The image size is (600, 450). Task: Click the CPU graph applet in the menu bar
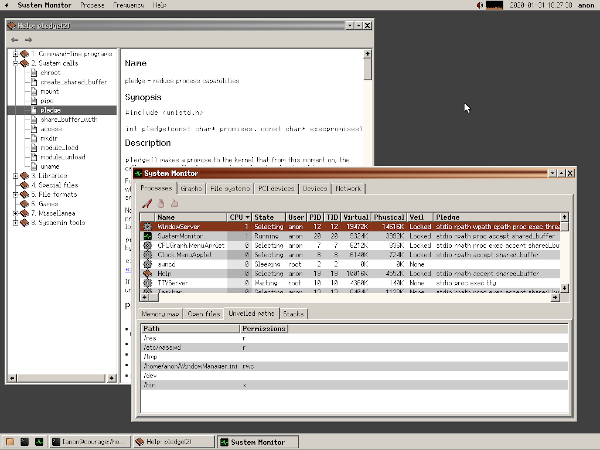pyautogui.click(x=494, y=5)
